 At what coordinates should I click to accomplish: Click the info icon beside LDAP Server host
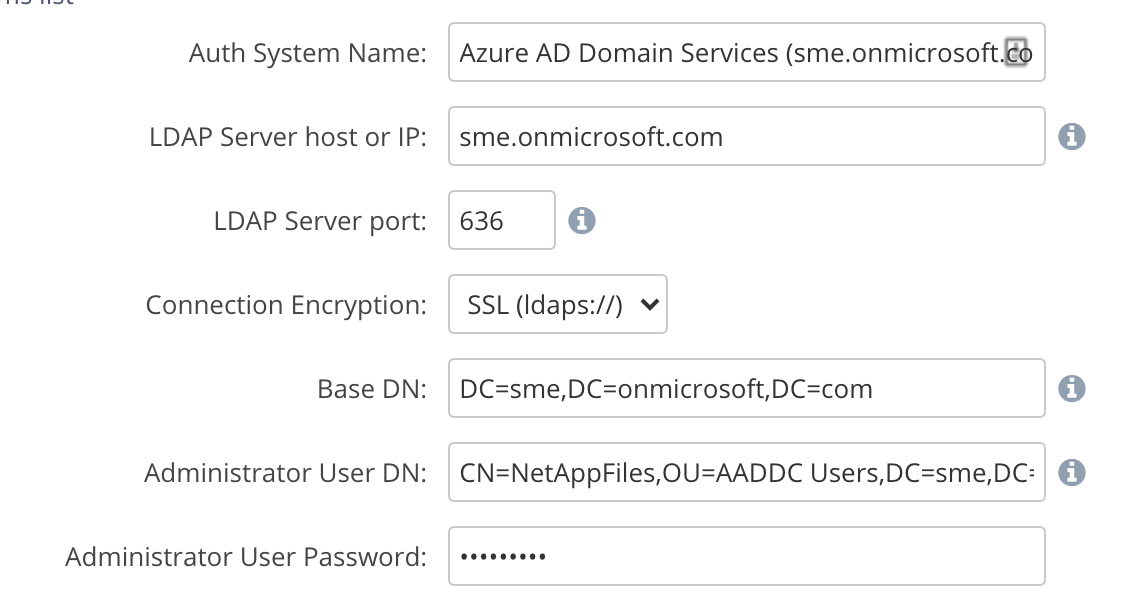coord(1072,136)
